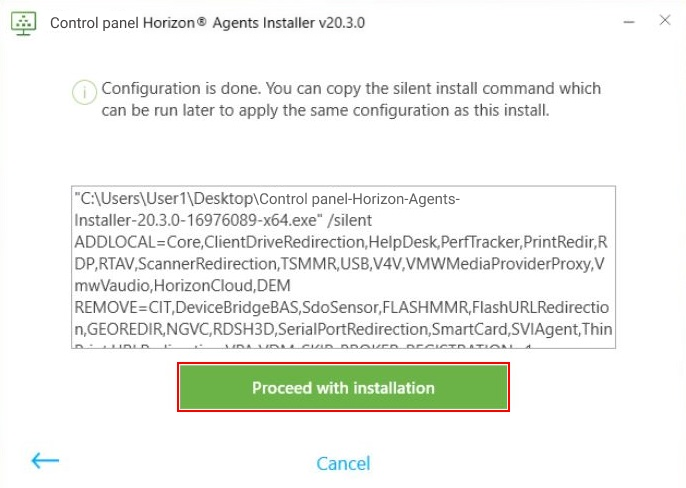686x488 pixels.
Task: Go back using the left arrow
Action: tap(45, 461)
